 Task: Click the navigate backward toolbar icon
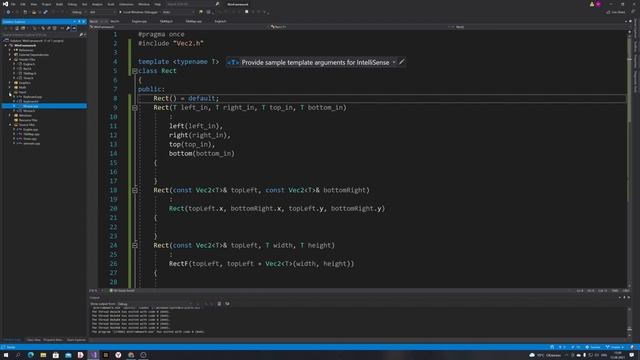click(8, 12)
